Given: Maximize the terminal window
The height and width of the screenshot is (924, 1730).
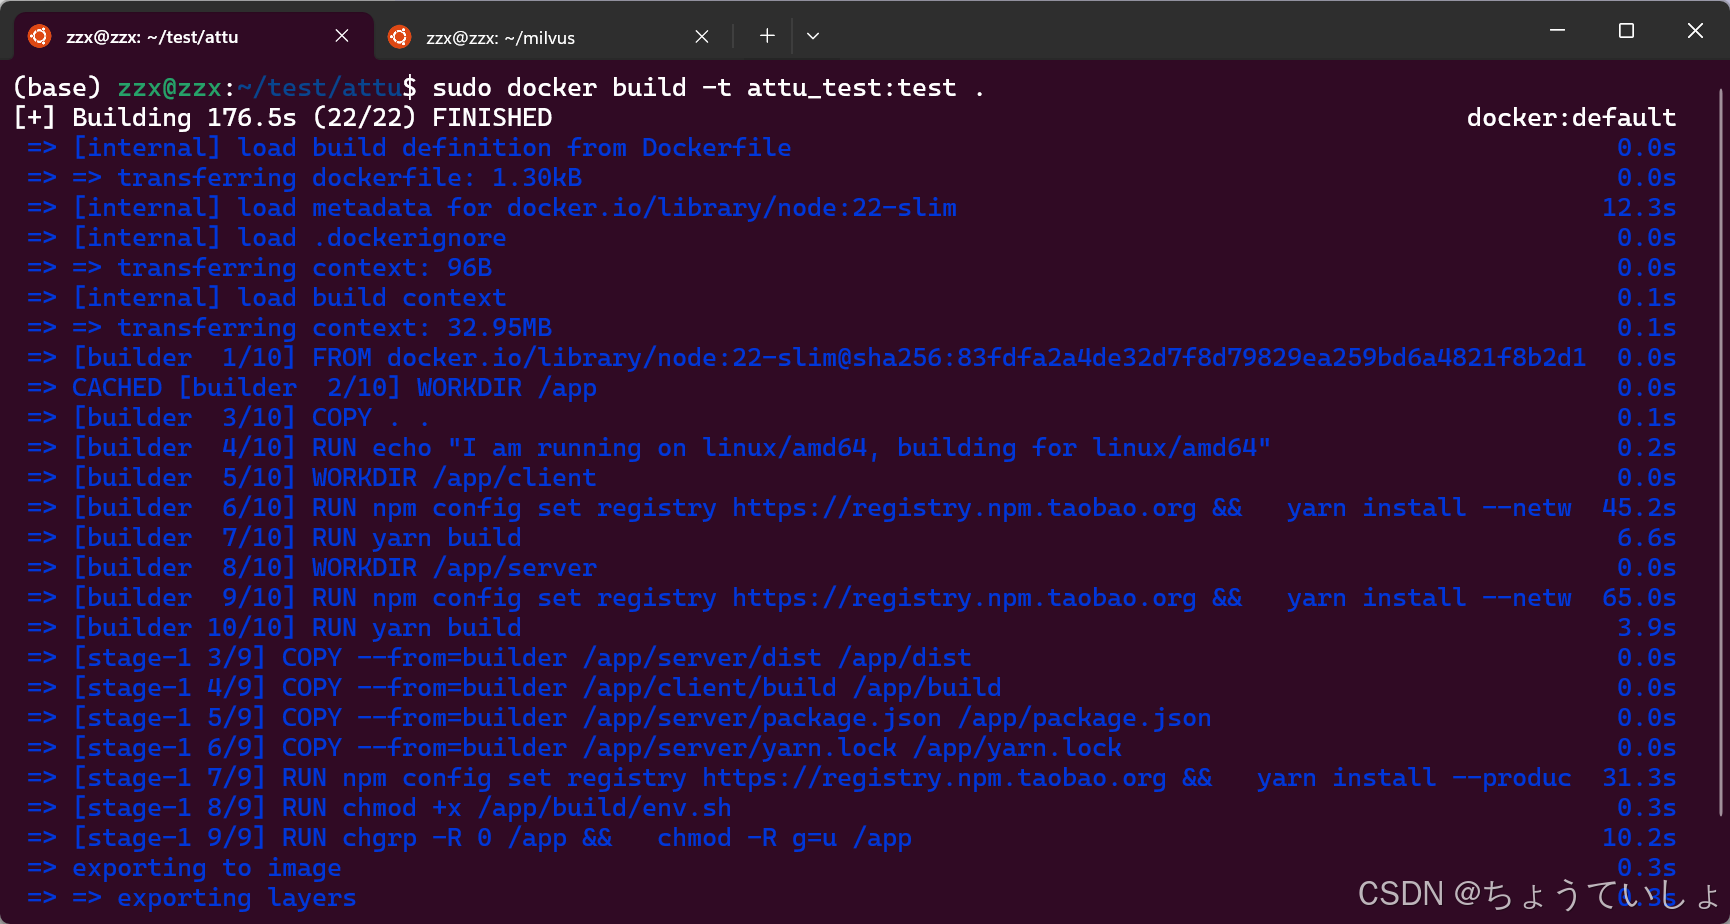Looking at the screenshot, I should (x=1626, y=31).
